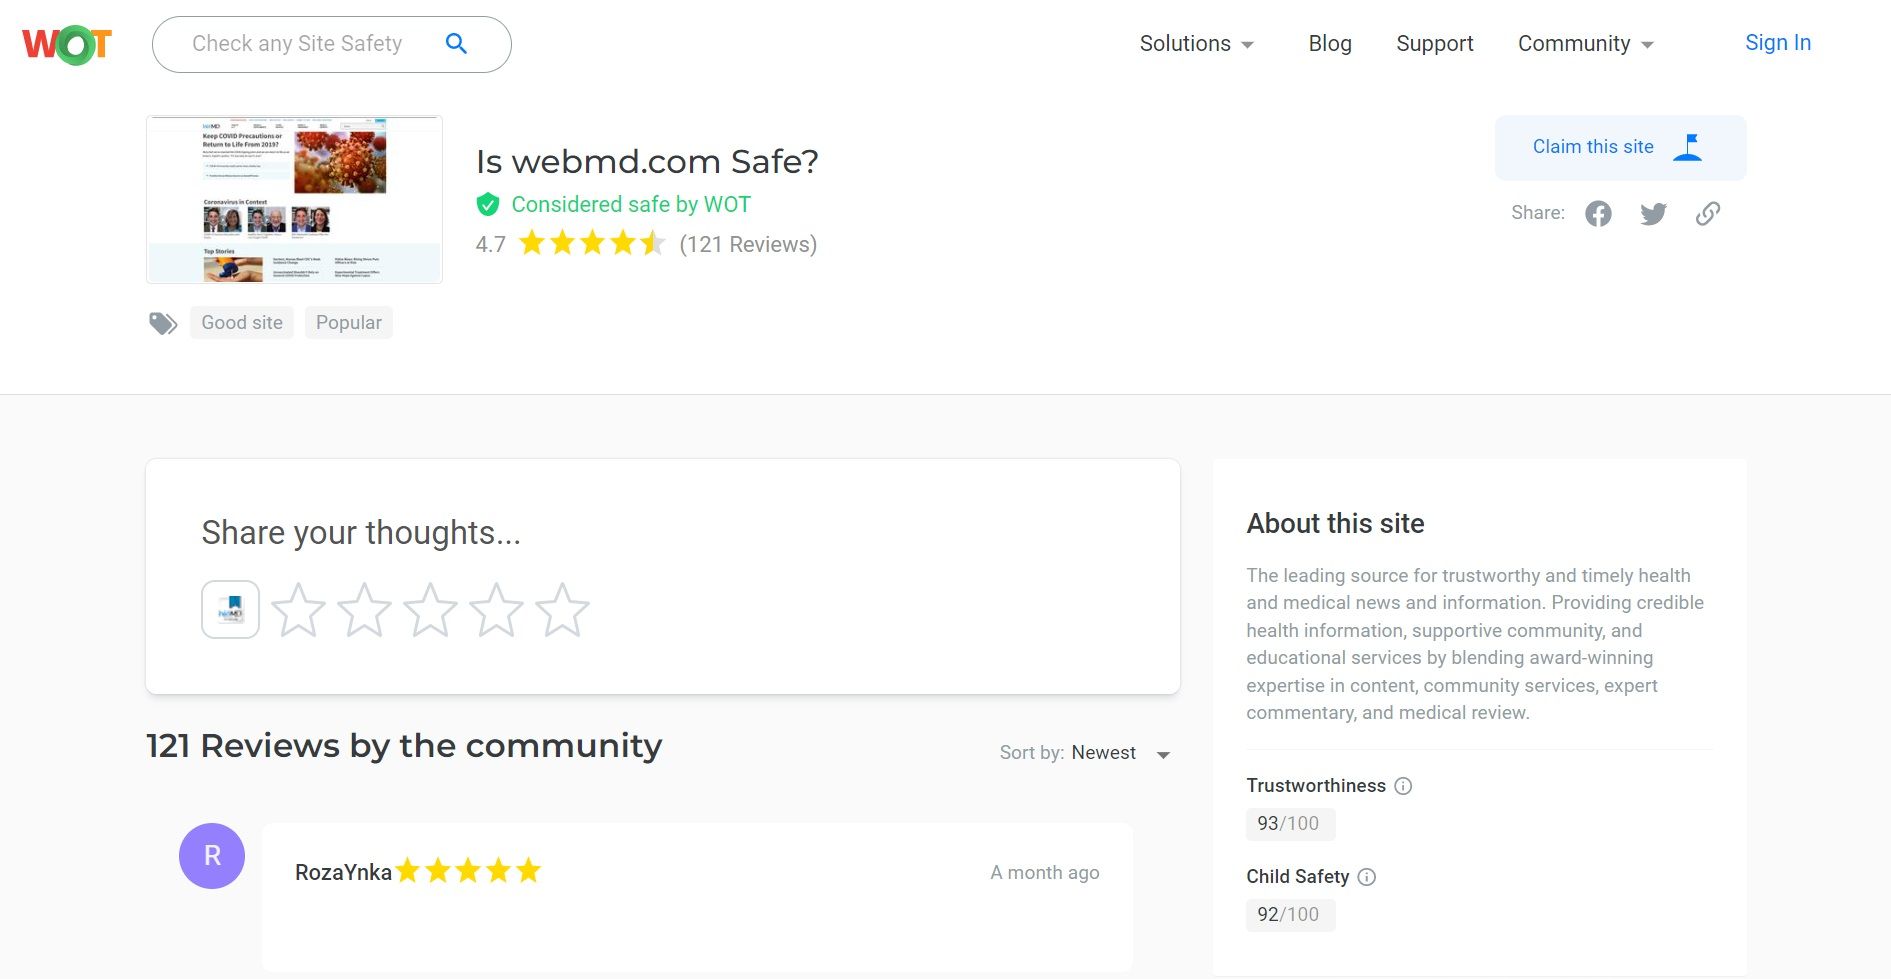Click the Child Safety info icon
This screenshot has width=1891, height=979.
(1367, 877)
